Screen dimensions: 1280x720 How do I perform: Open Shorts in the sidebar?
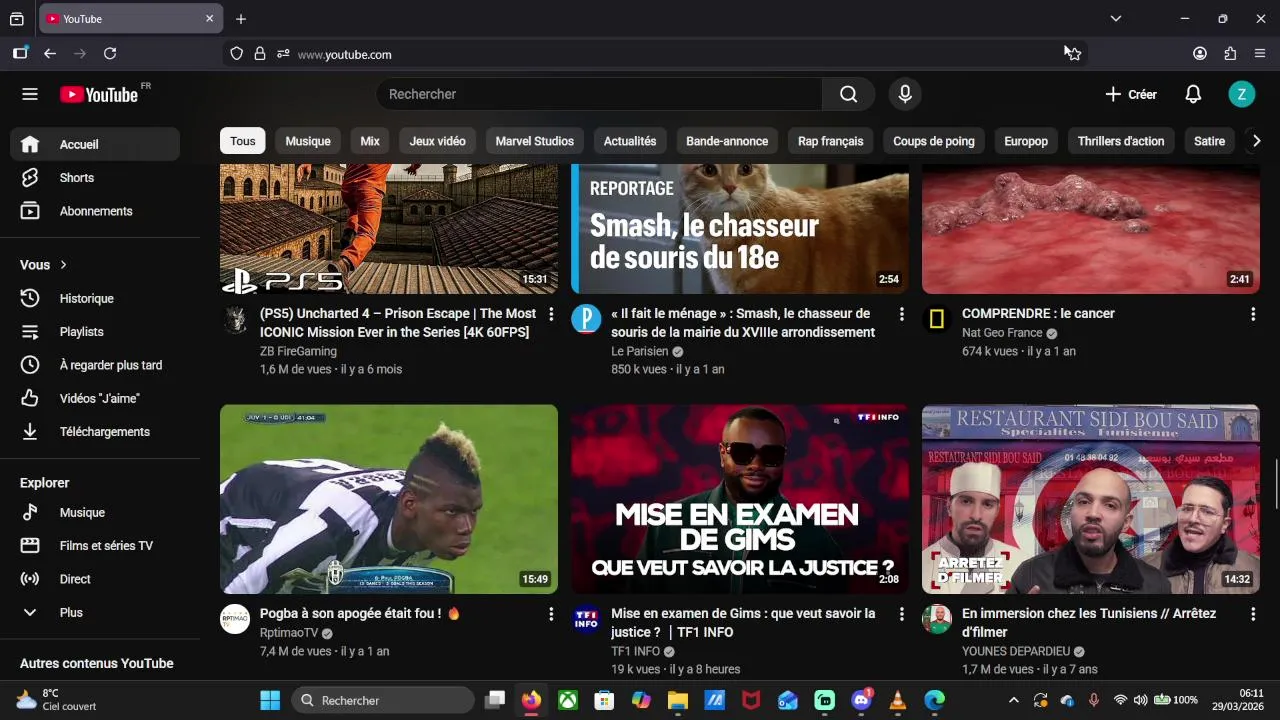[x=95, y=178]
